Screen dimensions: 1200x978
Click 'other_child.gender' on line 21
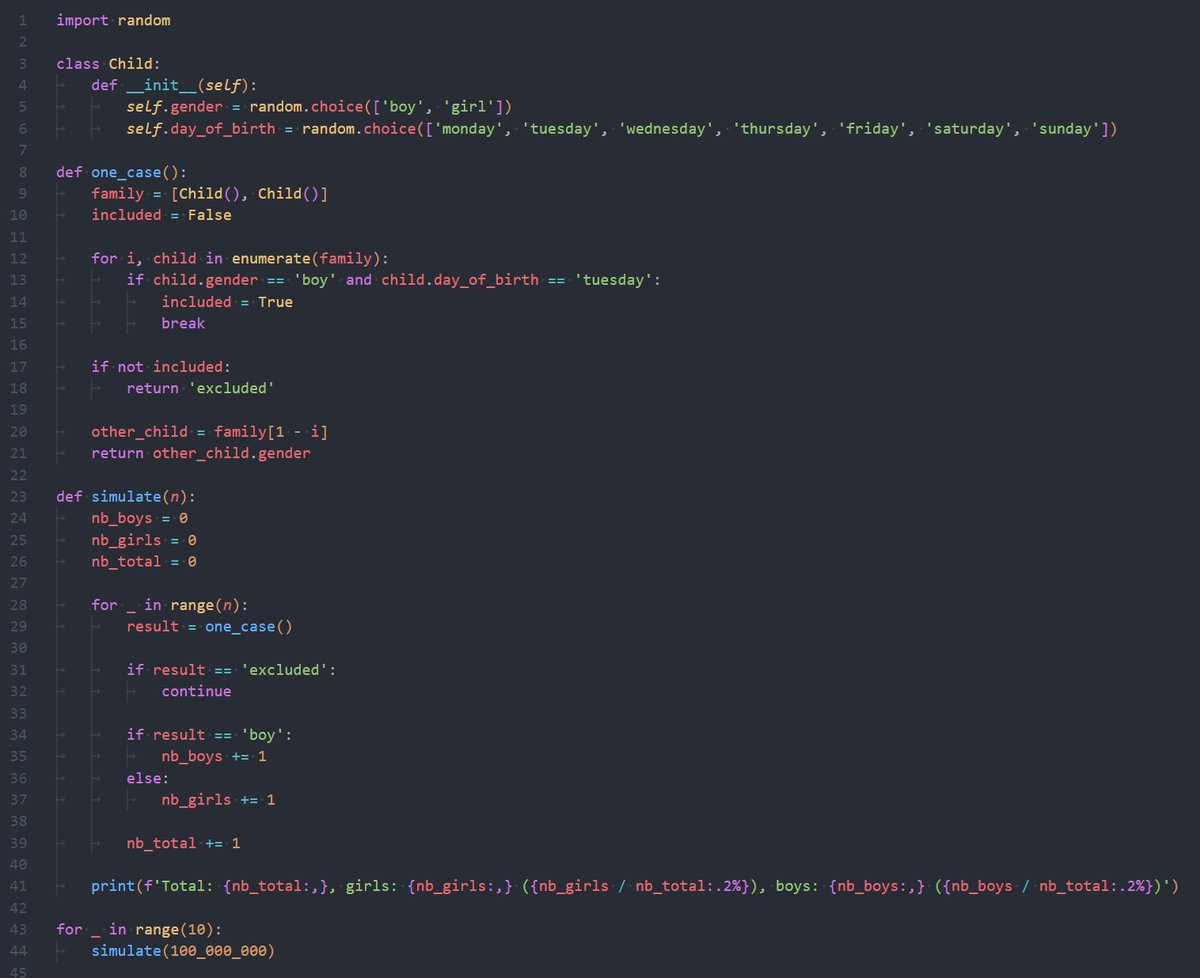point(231,453)
